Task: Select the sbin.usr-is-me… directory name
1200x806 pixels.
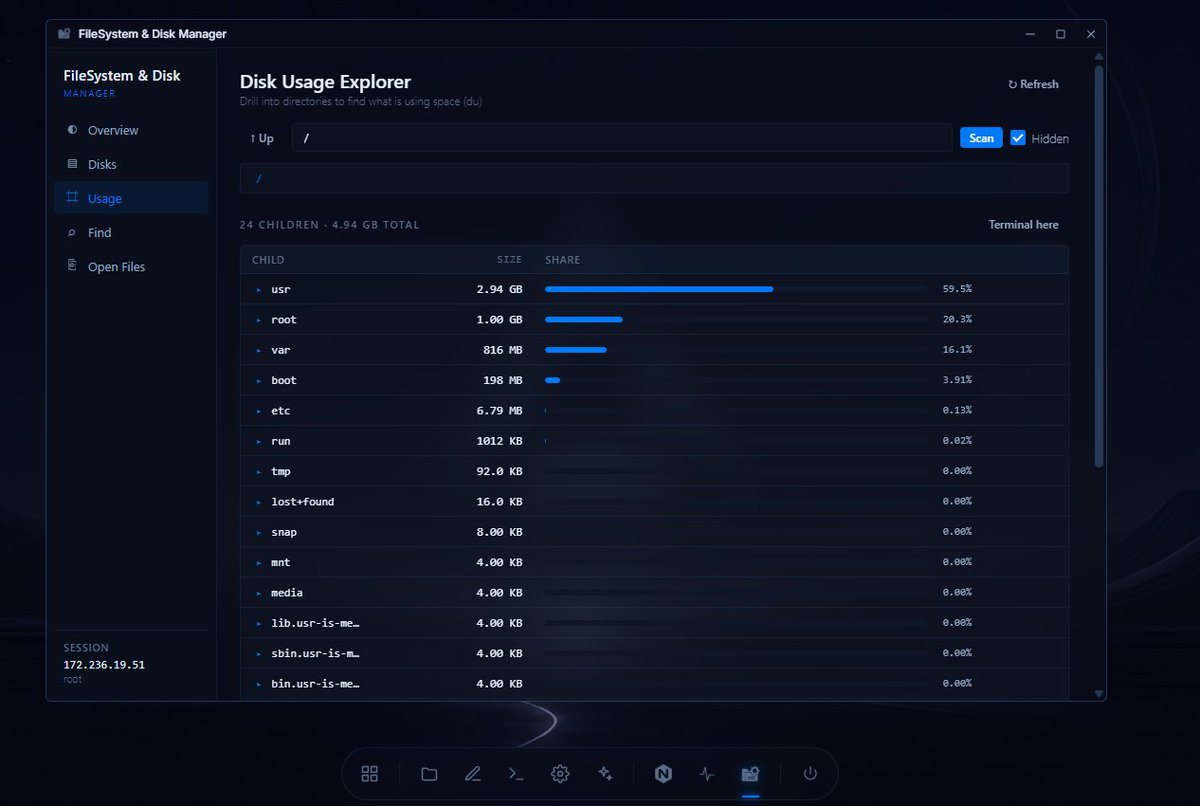Action: 315,653
